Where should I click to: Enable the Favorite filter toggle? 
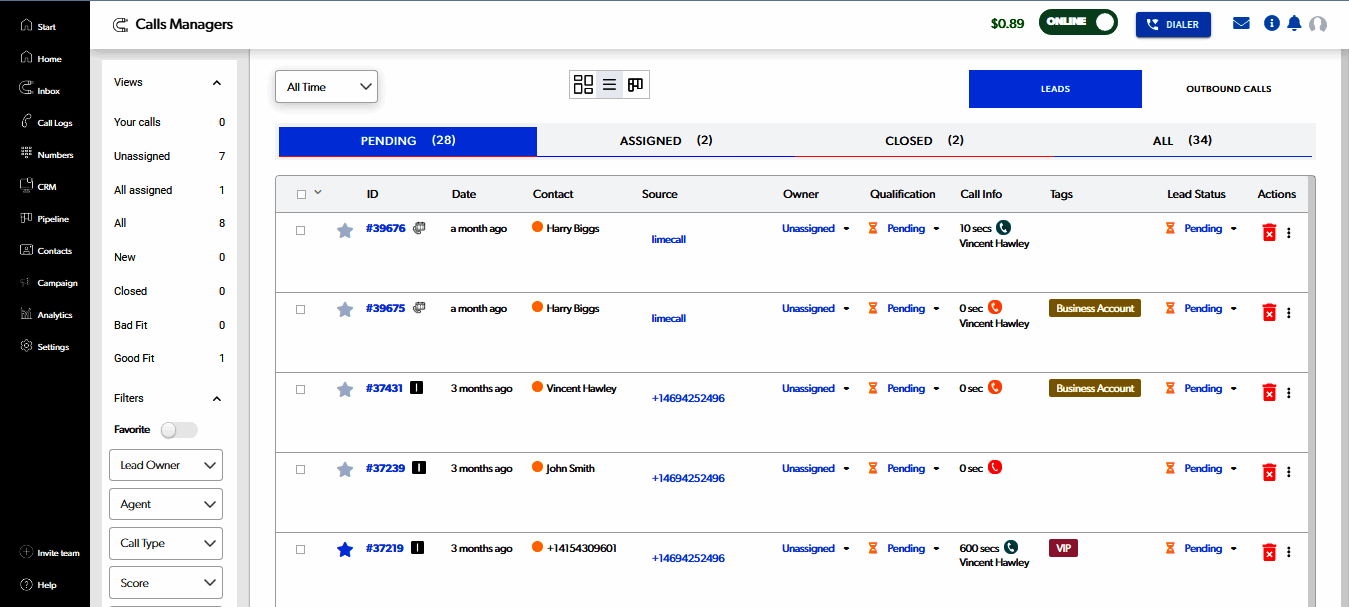click(x=179, y=430)
